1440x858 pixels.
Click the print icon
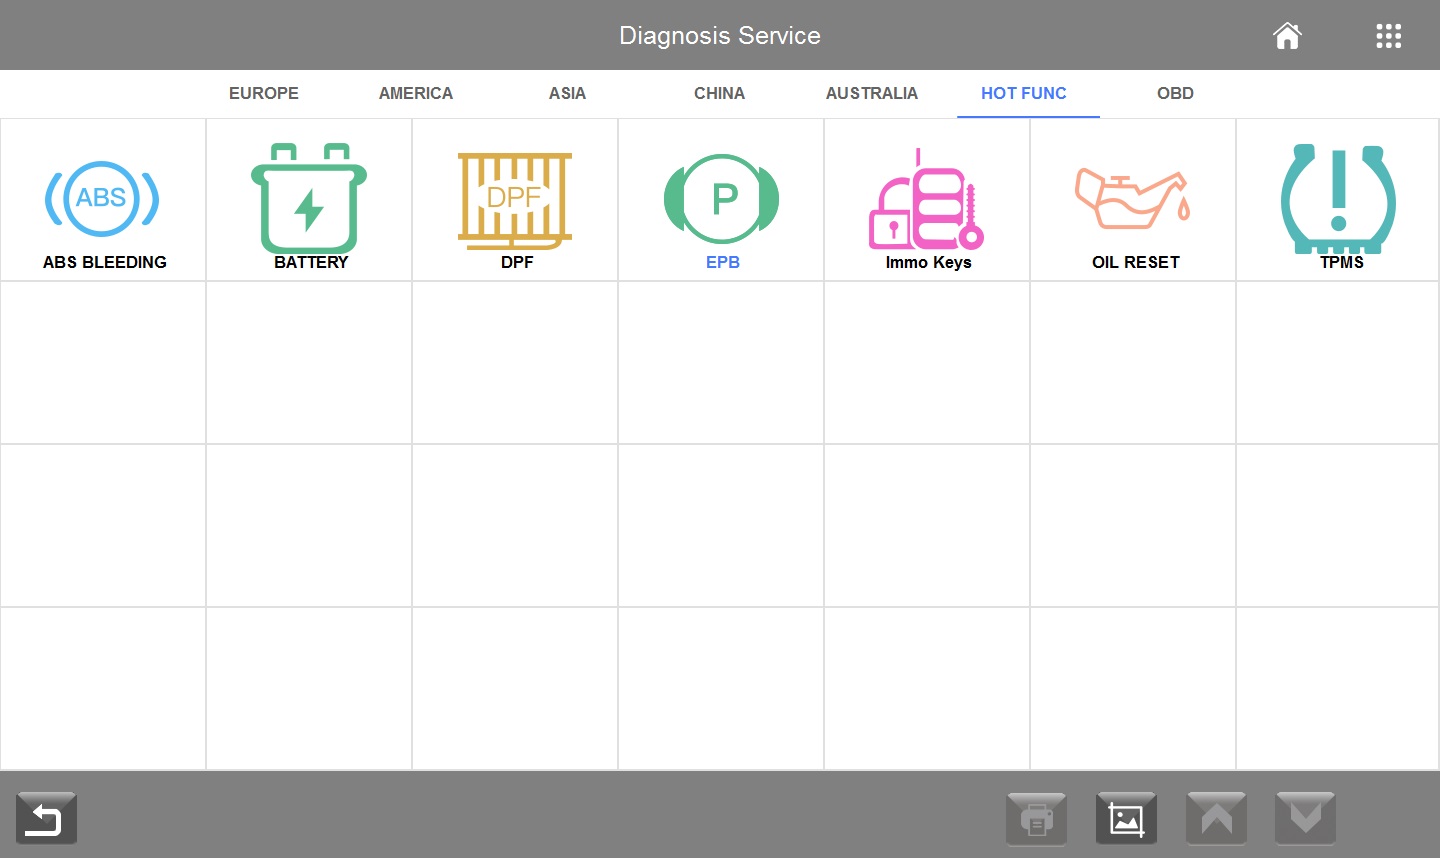coord(1036,819)
